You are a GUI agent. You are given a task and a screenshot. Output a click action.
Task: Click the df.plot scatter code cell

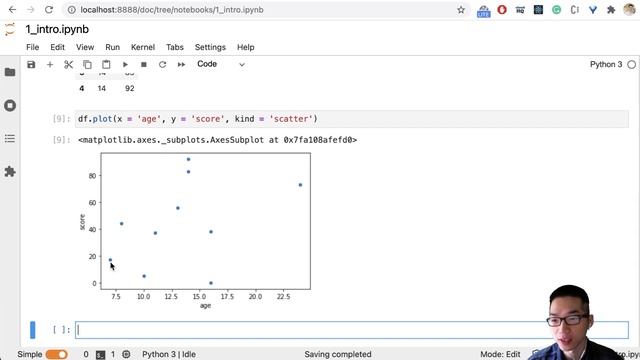351,119
